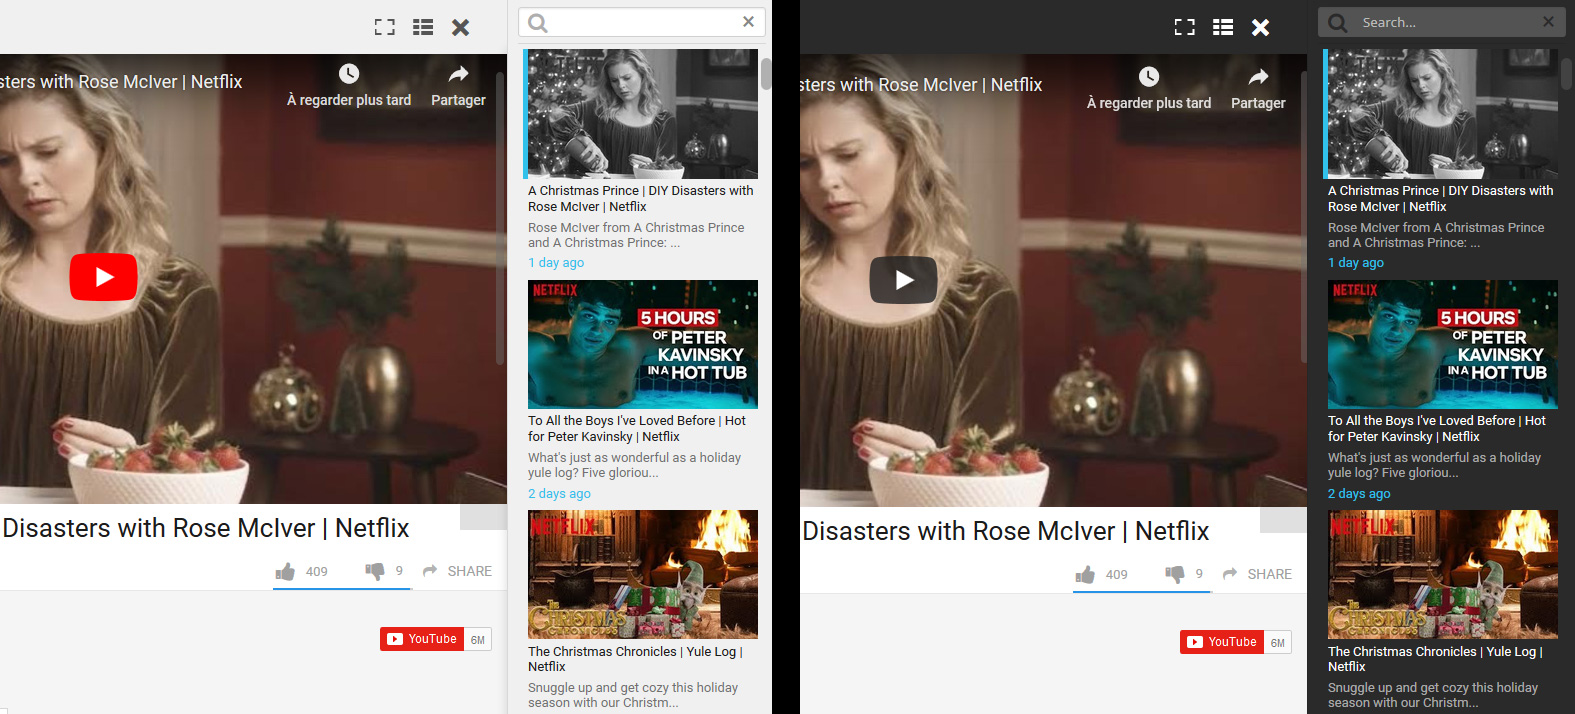
Task: Click 'A Christmas Prince | DIY Disasters' title, dark sidebar
Action: tap(1441, 198)
